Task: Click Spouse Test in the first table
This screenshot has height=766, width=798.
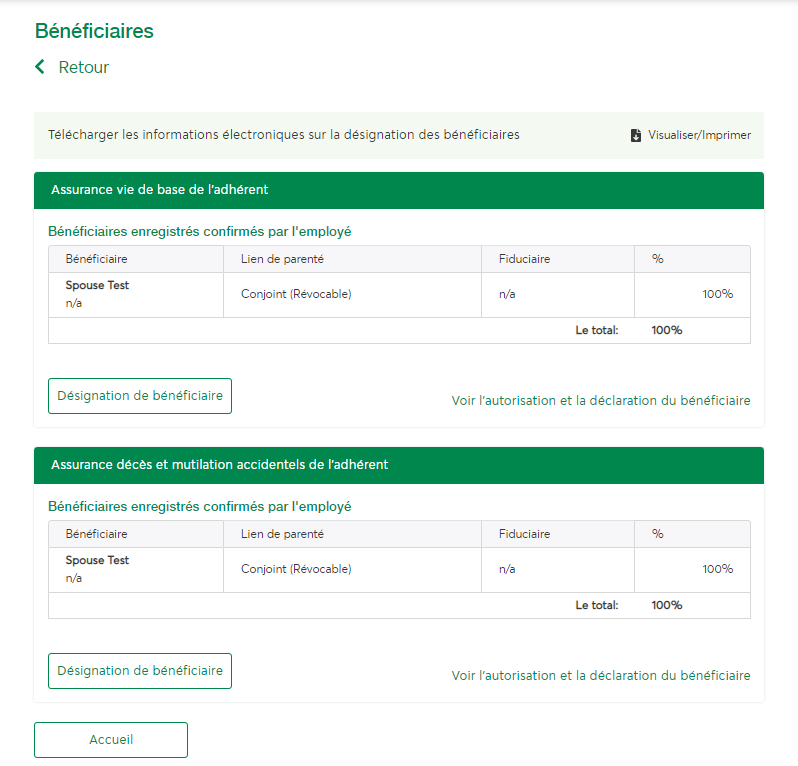Action: pos(97,285)
